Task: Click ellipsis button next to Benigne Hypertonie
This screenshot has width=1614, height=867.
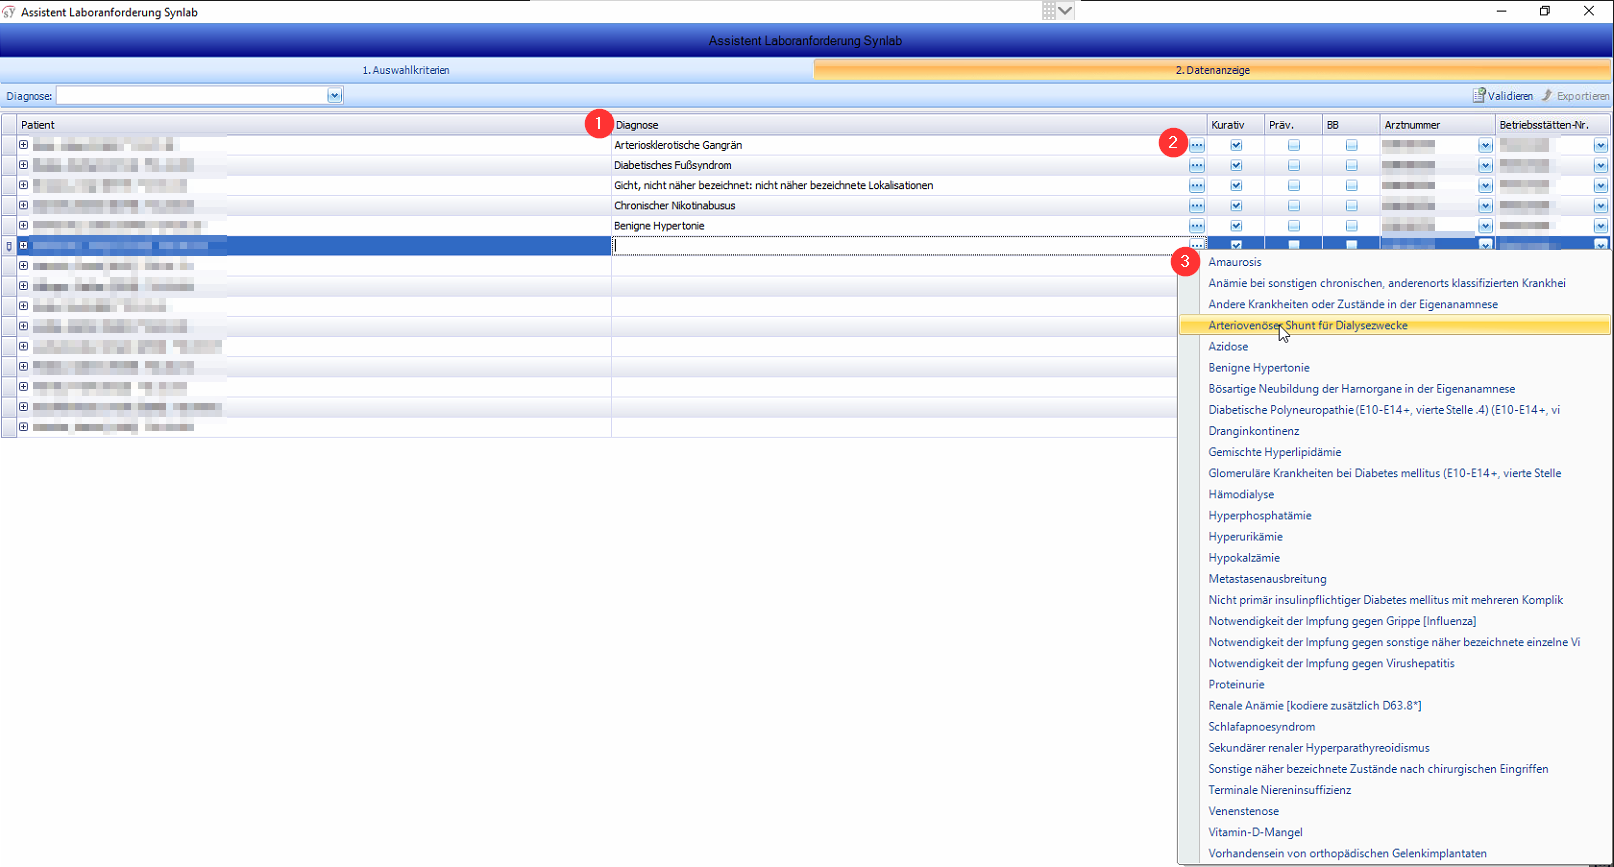Action: 1196,226
